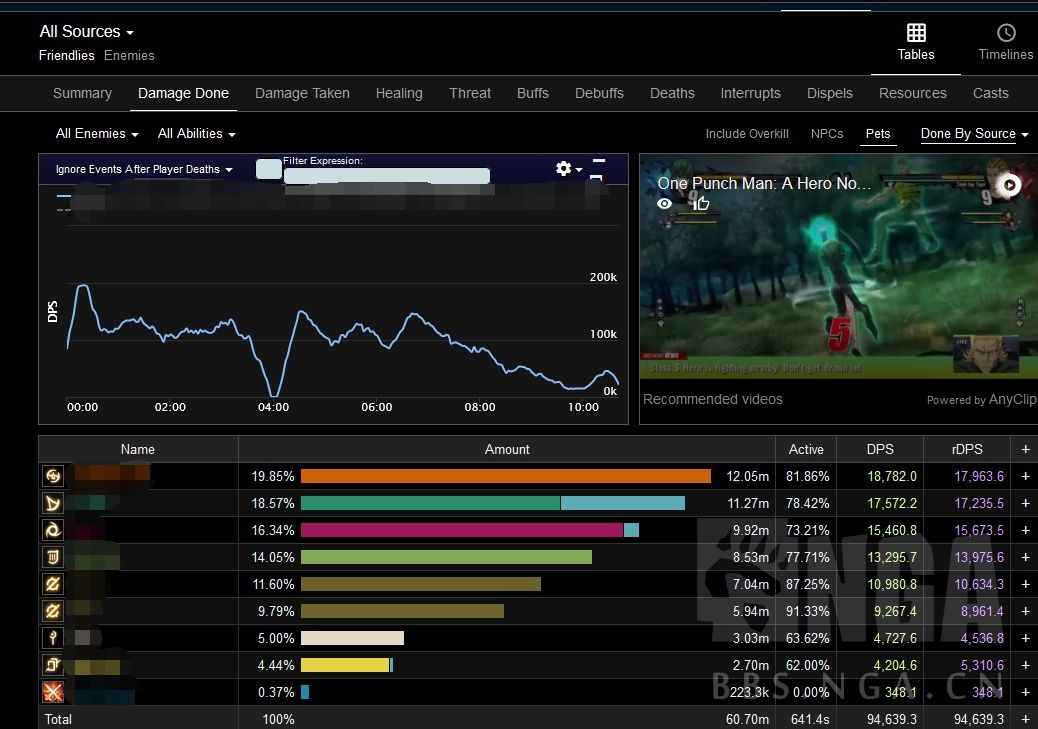Open the Tables view icon

(x=916, y=33)
